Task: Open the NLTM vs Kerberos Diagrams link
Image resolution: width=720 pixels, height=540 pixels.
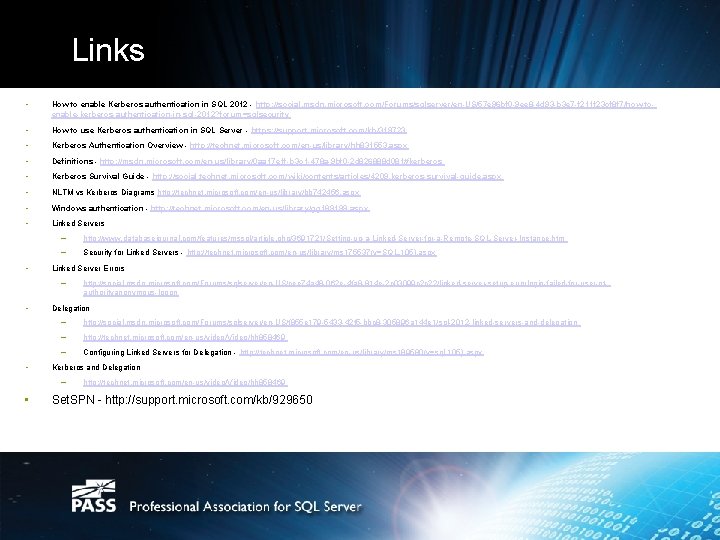Action: tap(259, 193)
